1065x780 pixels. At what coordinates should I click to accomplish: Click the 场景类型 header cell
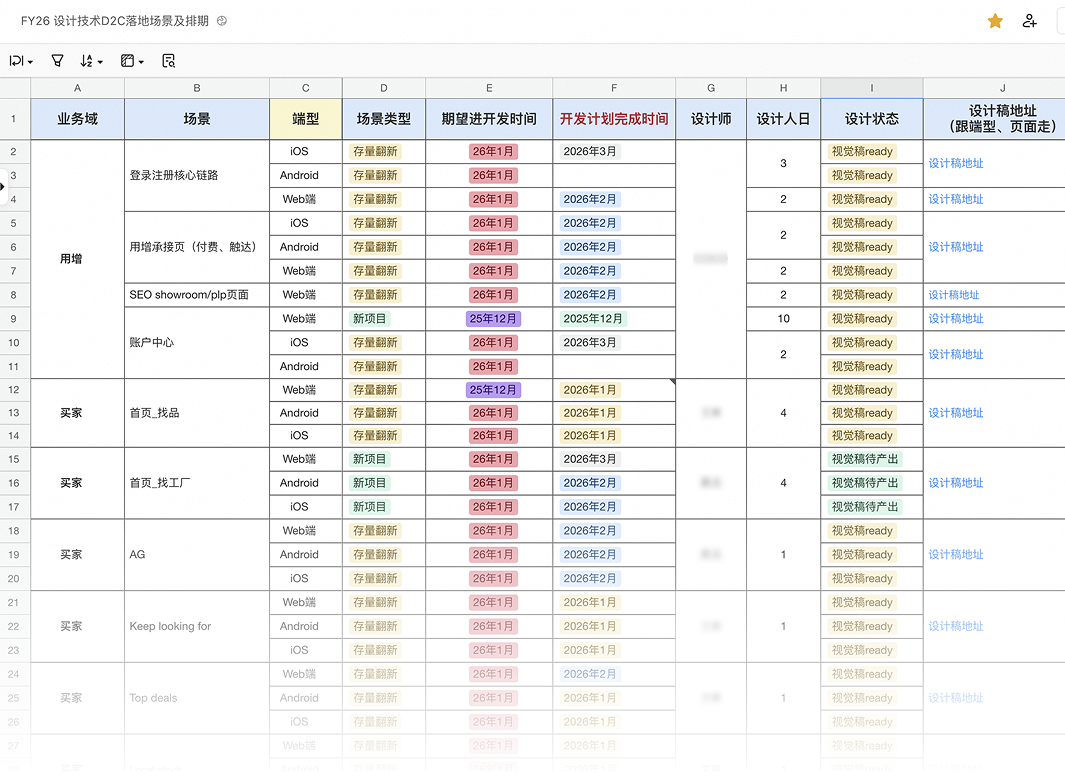(384, 119)
